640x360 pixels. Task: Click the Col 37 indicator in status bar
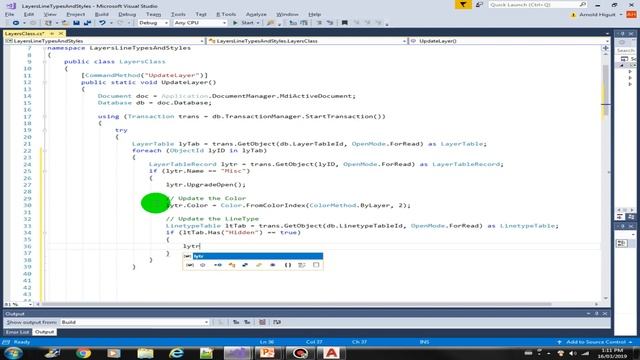pyautogui.click(x=314, y=342)
